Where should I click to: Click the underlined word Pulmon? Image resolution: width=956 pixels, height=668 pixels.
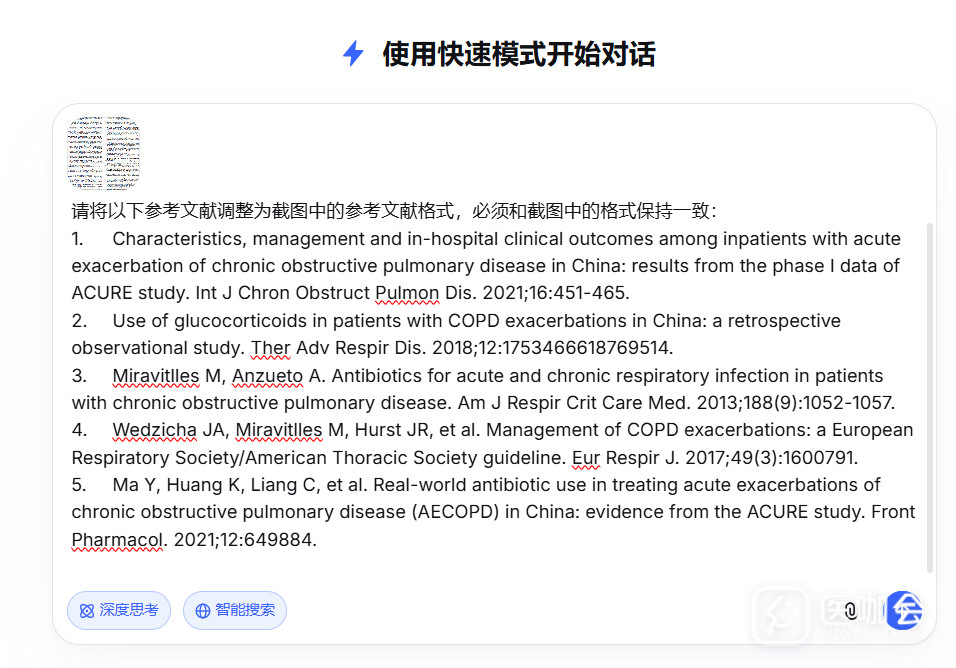click(x=407, y=293)
